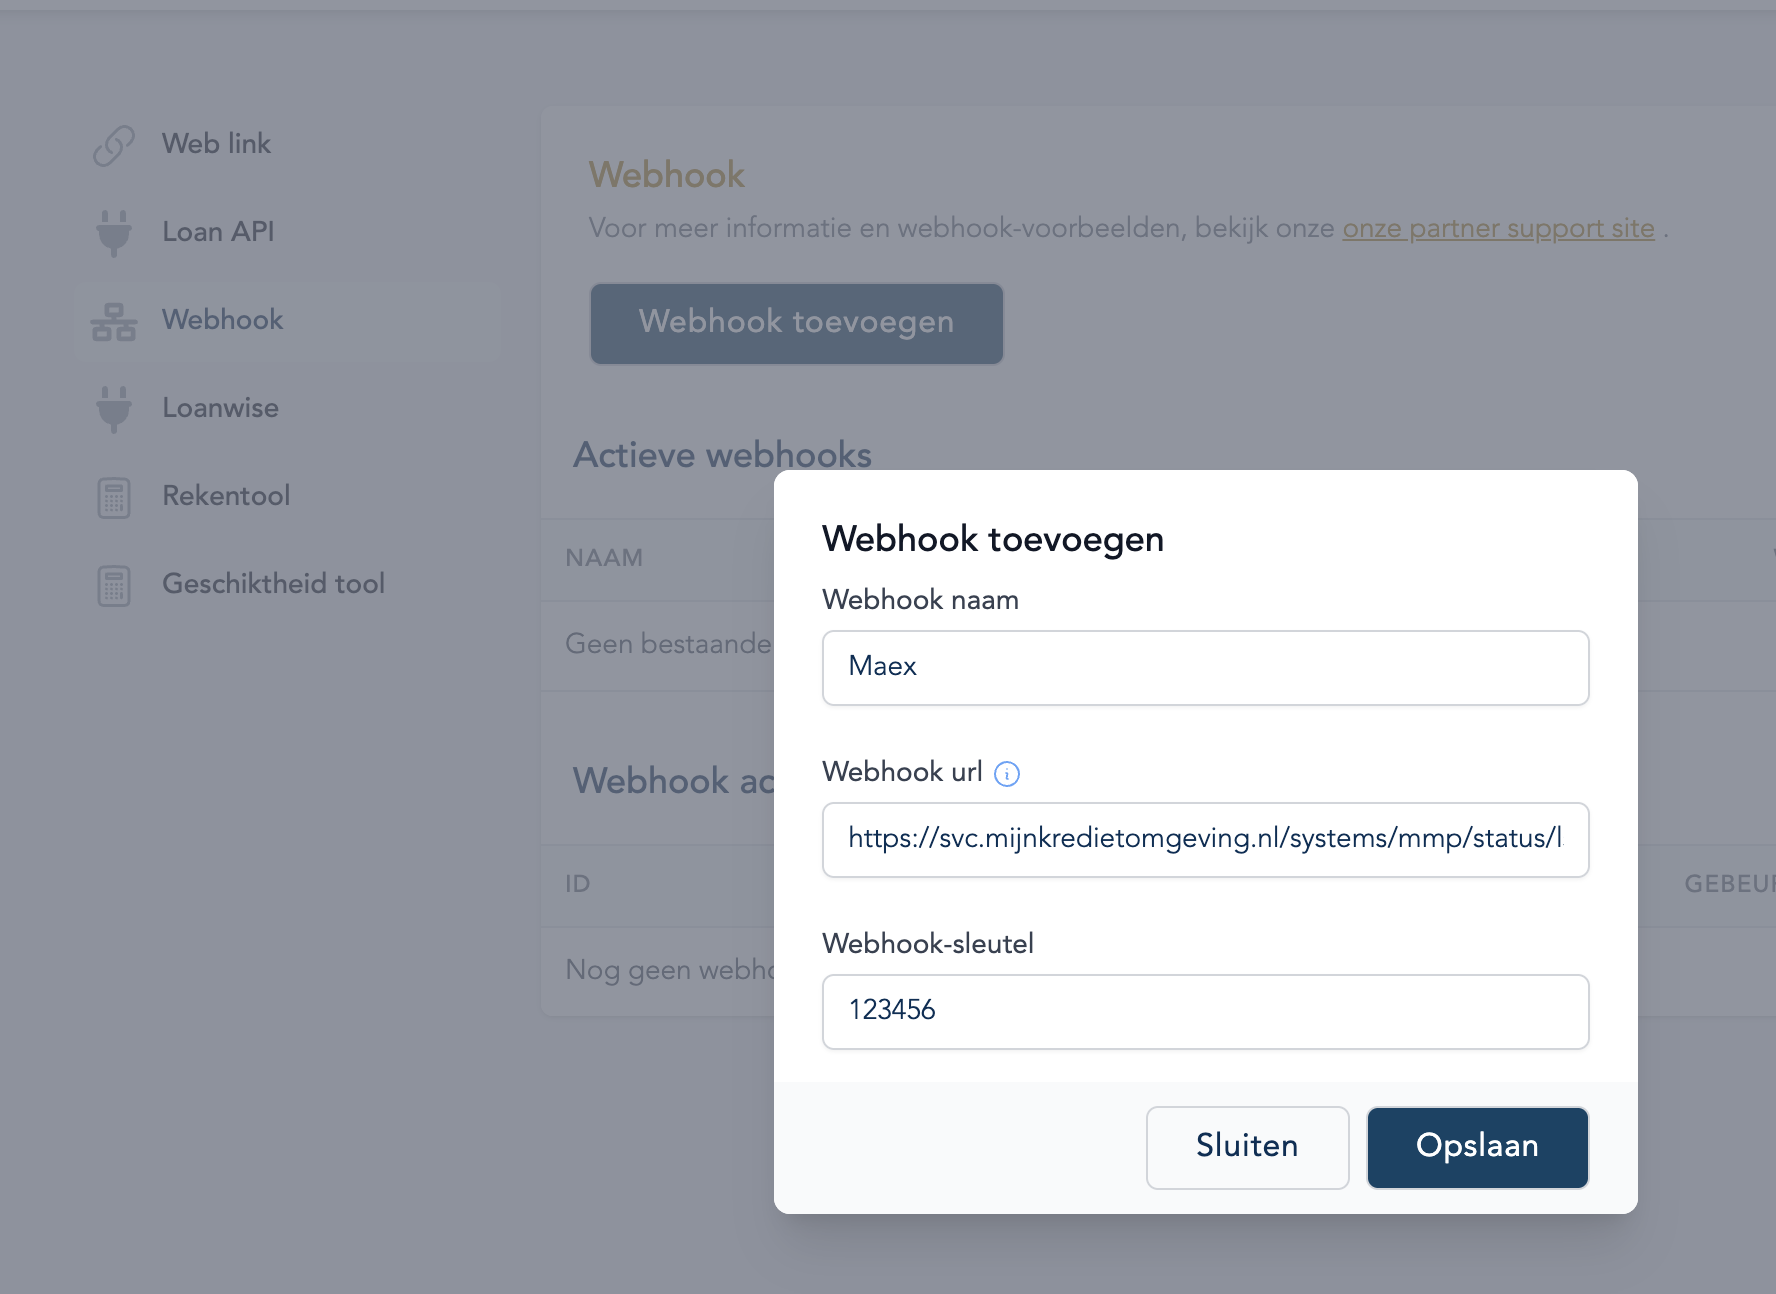
Task: Click the Loan API plug icon
Action: tap(114, 232)
